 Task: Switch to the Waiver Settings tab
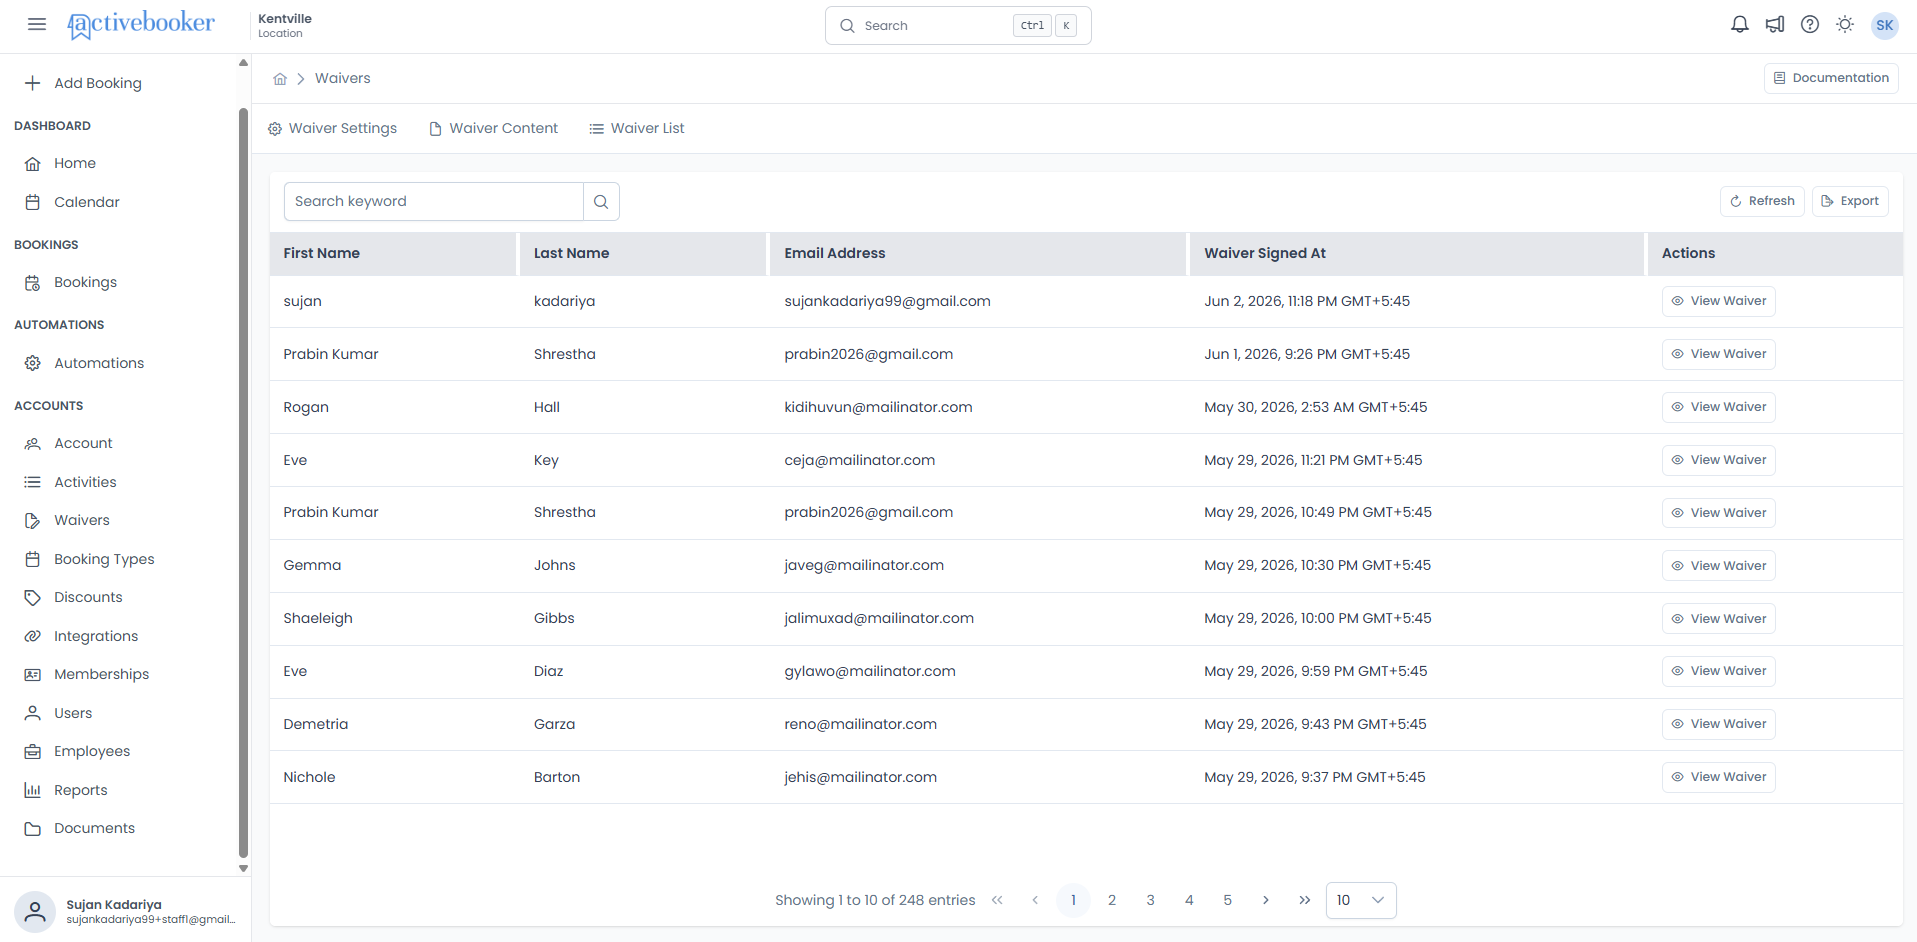point(332,128)
